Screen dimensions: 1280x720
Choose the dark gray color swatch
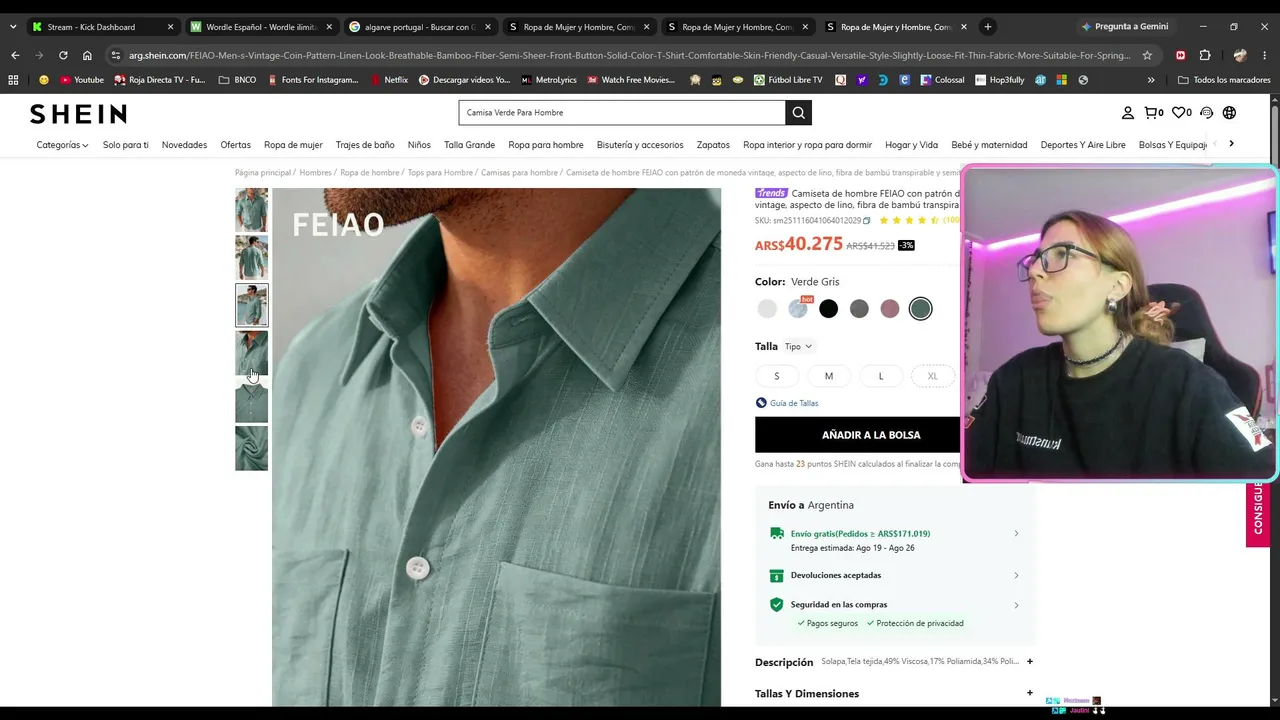click(859, 309)
